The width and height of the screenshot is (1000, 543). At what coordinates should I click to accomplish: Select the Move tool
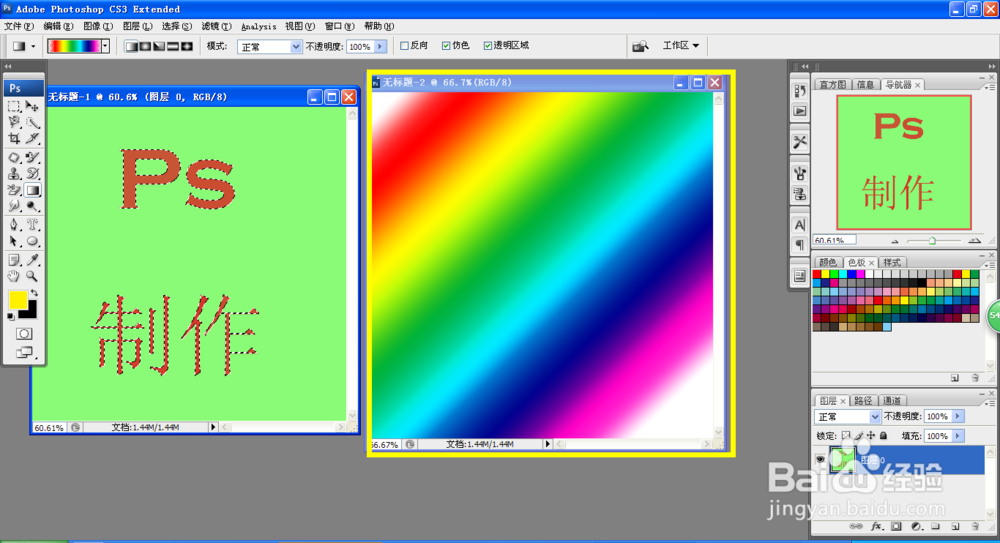click(32, 106)
